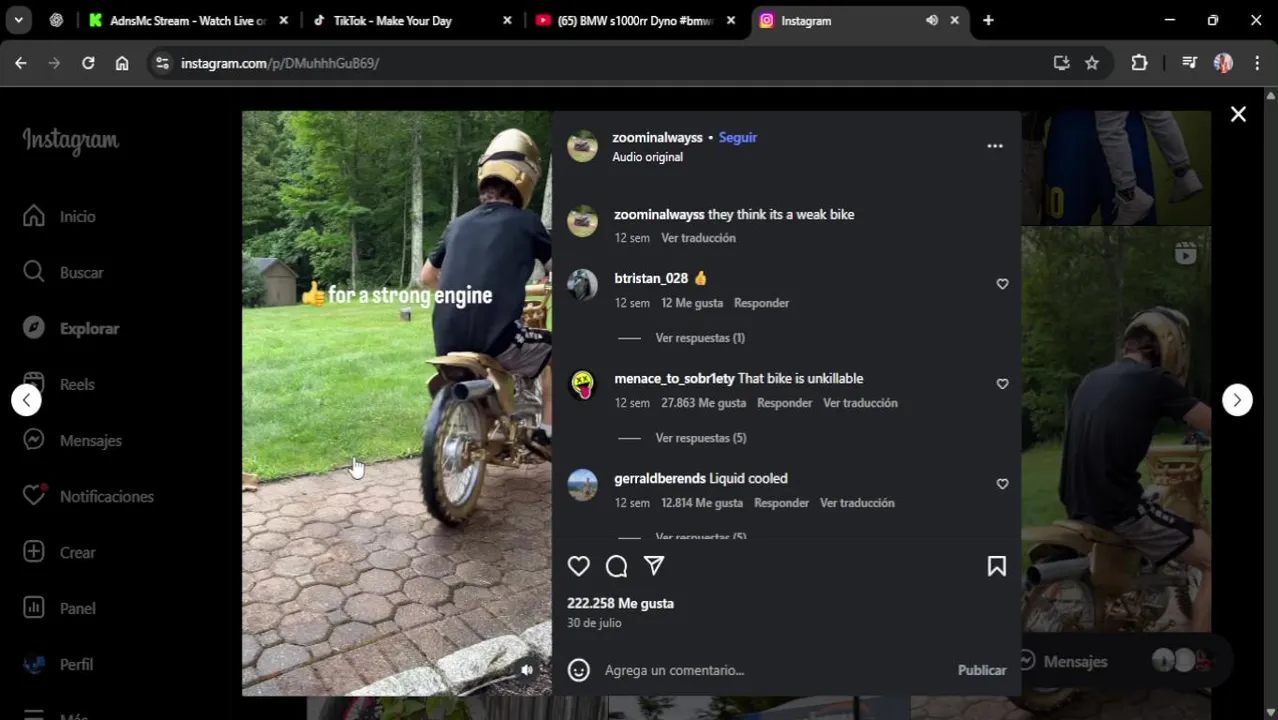The image size is (1278, 720).
Task: Open Explorar in the sidebar
Action: (71, 328)
